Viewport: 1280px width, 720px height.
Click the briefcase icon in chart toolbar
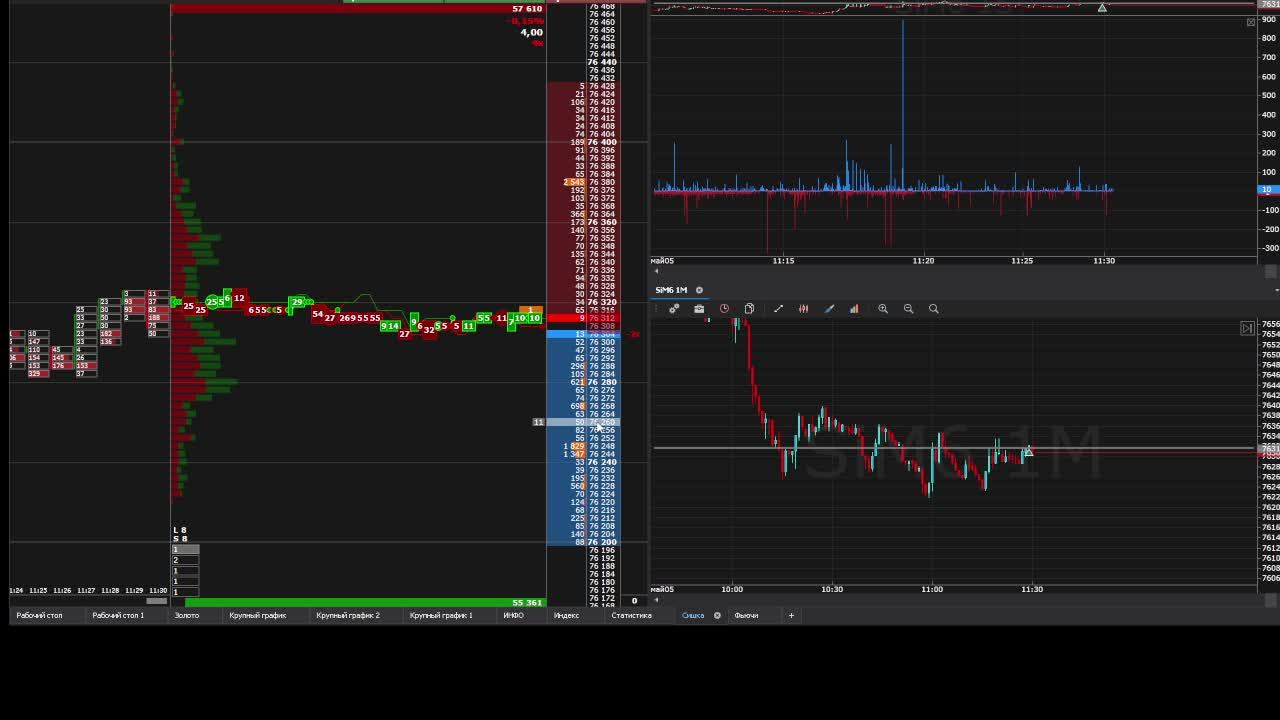tap(699, 309)
